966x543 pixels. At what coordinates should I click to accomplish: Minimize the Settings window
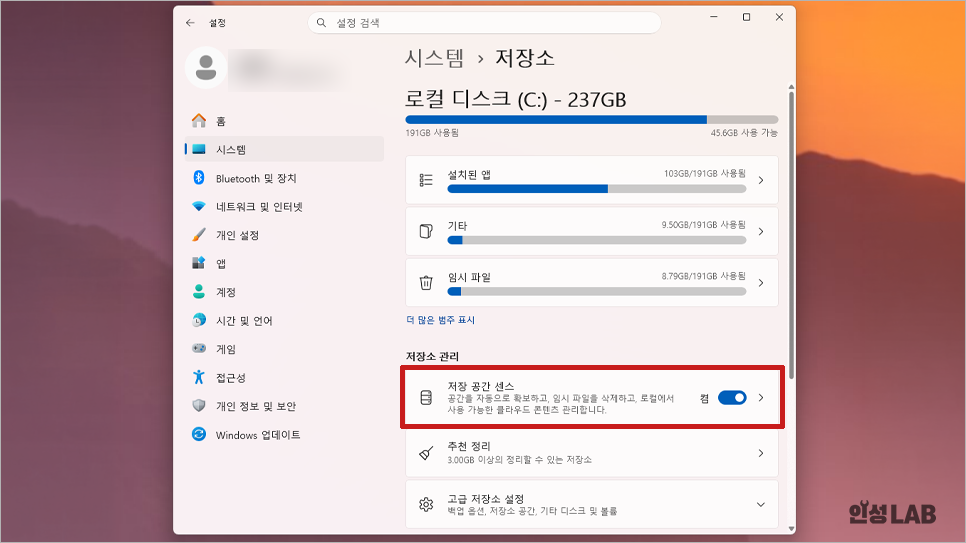pos(714,17)
